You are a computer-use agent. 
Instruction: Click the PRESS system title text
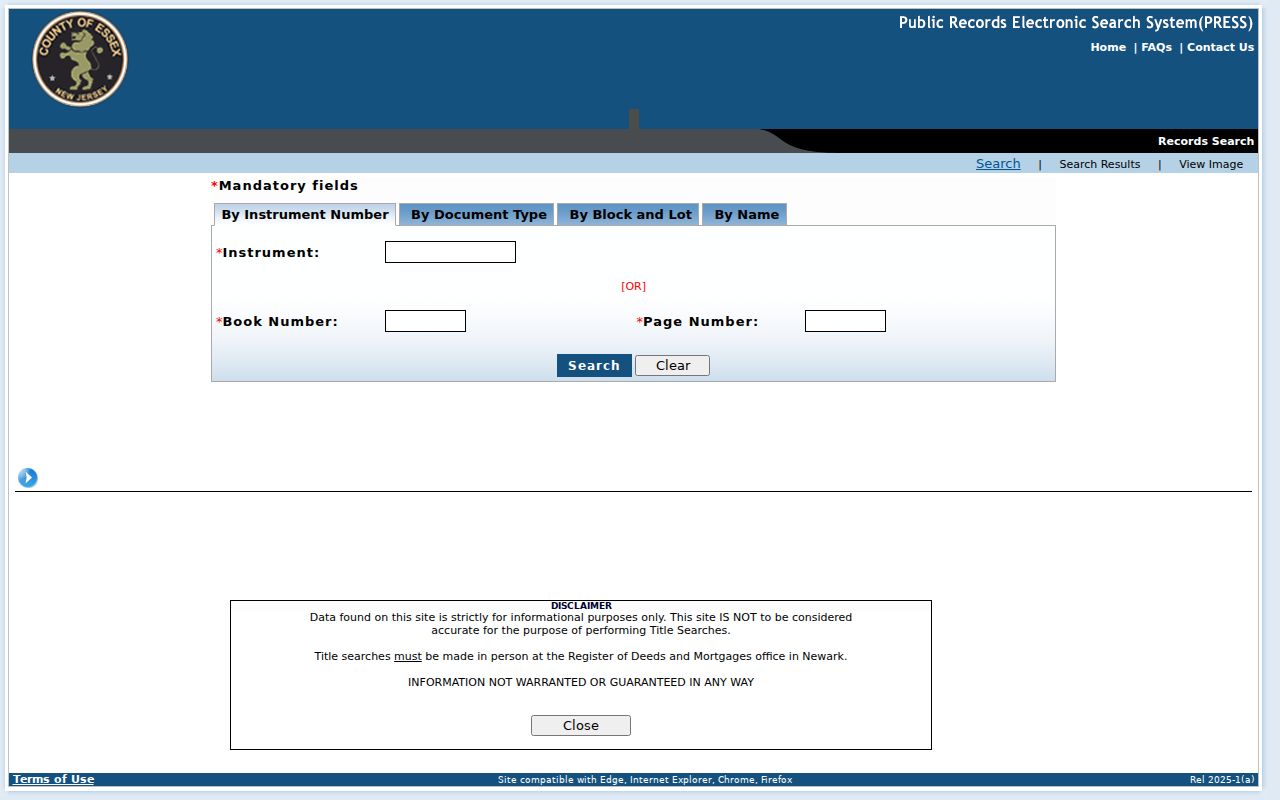tap(1075, 22)
